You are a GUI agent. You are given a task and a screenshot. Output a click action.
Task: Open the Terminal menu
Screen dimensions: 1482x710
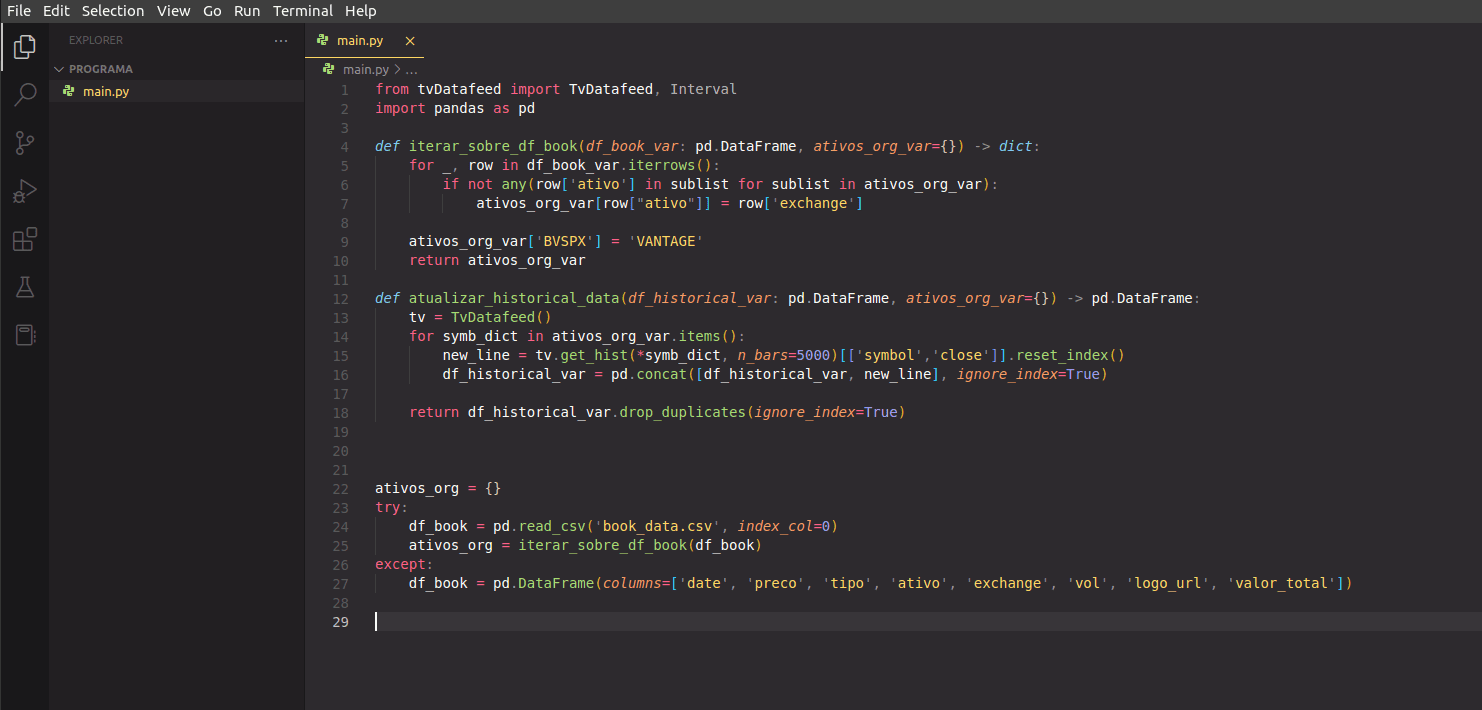click(x=303, y=11)
